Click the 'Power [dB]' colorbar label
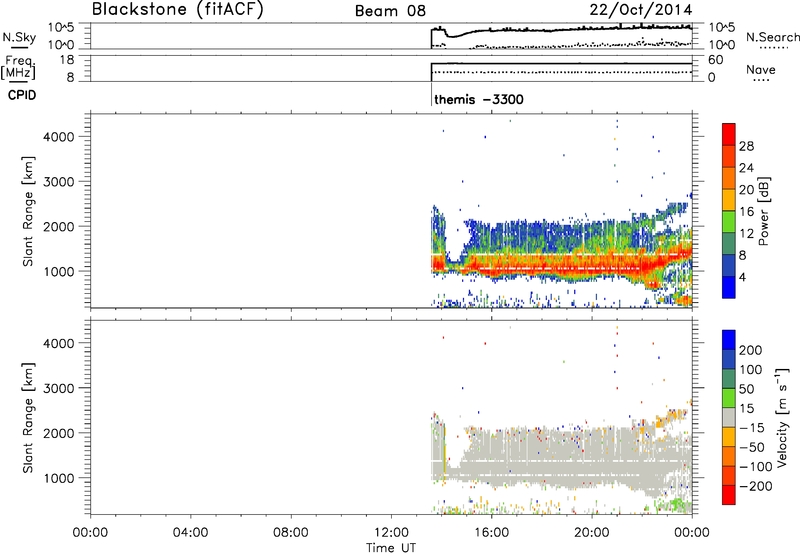Viewport: 800px width, 554px height. pyautogui.click(x=764, y=211)
